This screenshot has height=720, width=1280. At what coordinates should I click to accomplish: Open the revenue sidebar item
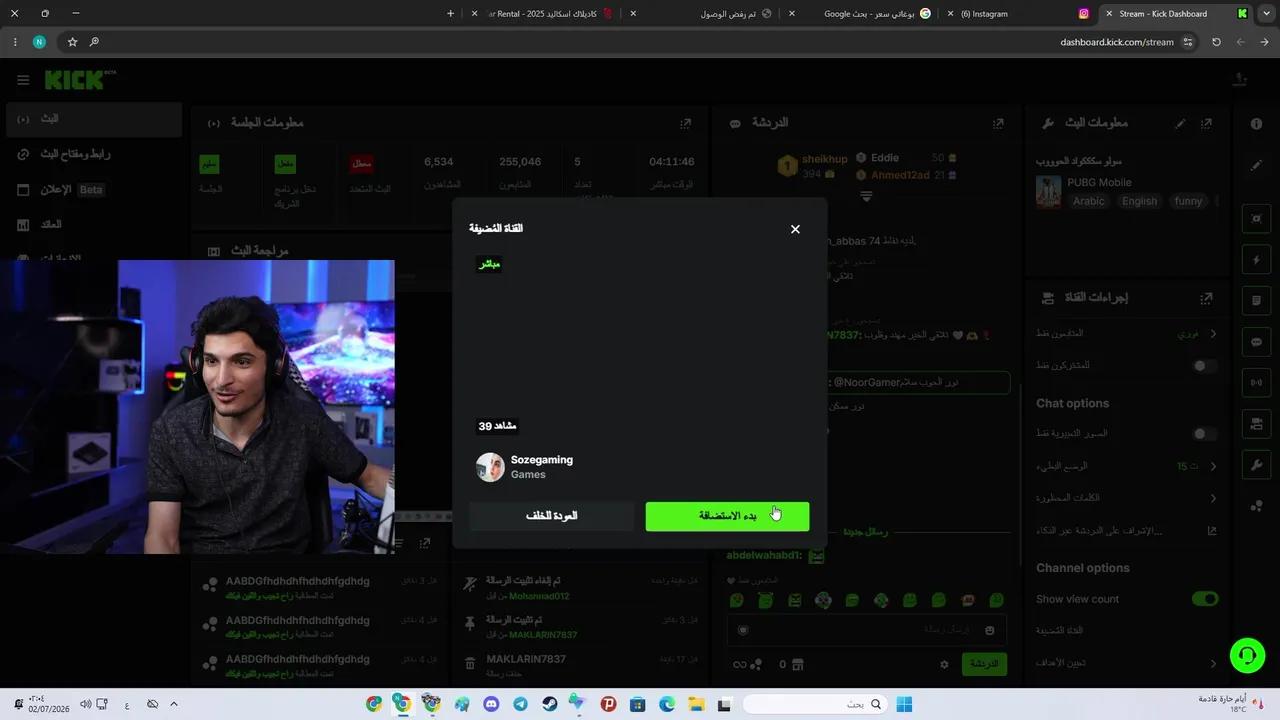pos(93,225)
